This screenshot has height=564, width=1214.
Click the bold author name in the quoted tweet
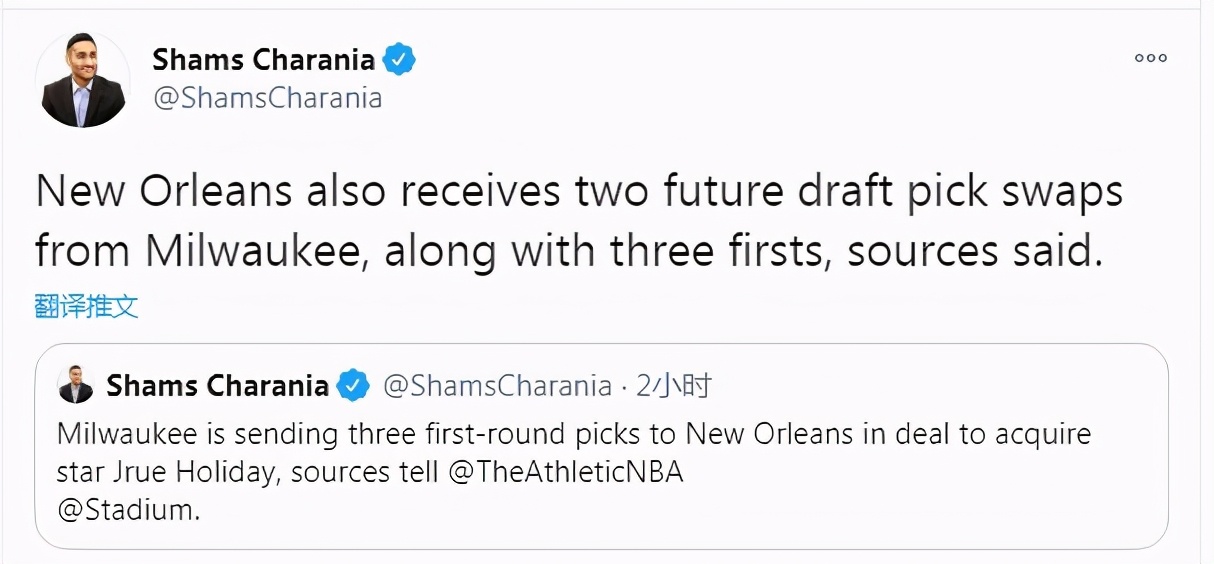tap(217, 385)
